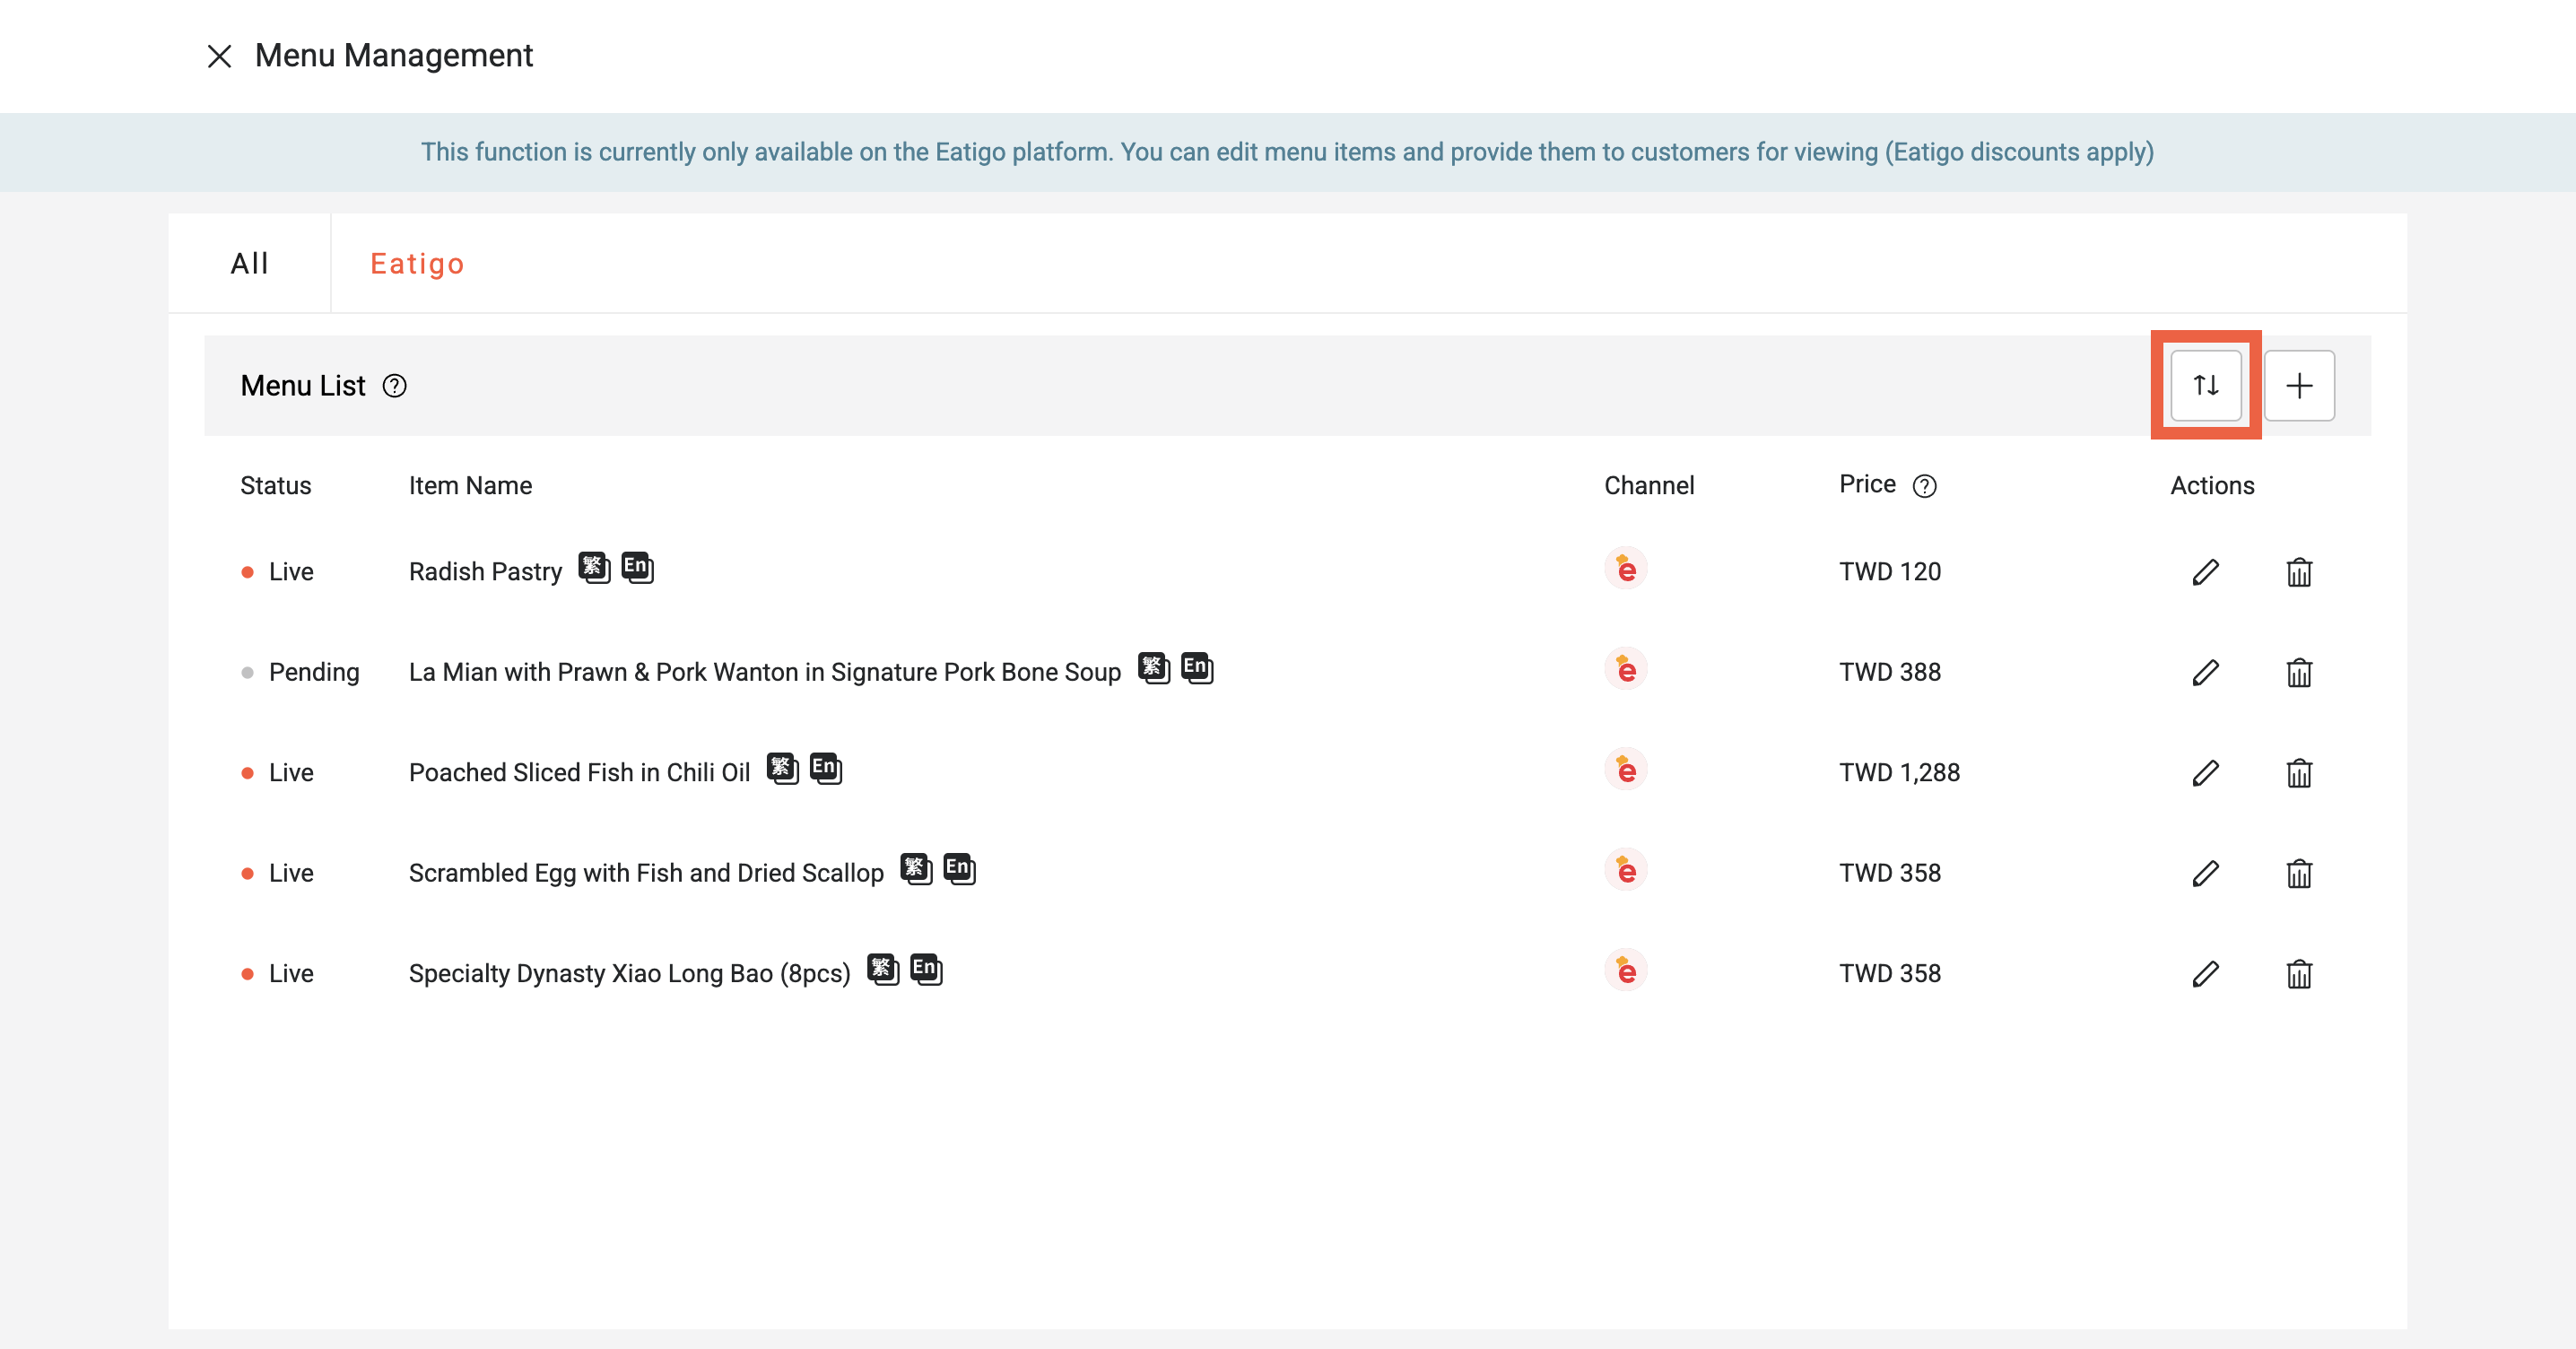This screenshot has width=2576, height=1349.
Task: Close the Menu Management page
Action: click(219, 56)
